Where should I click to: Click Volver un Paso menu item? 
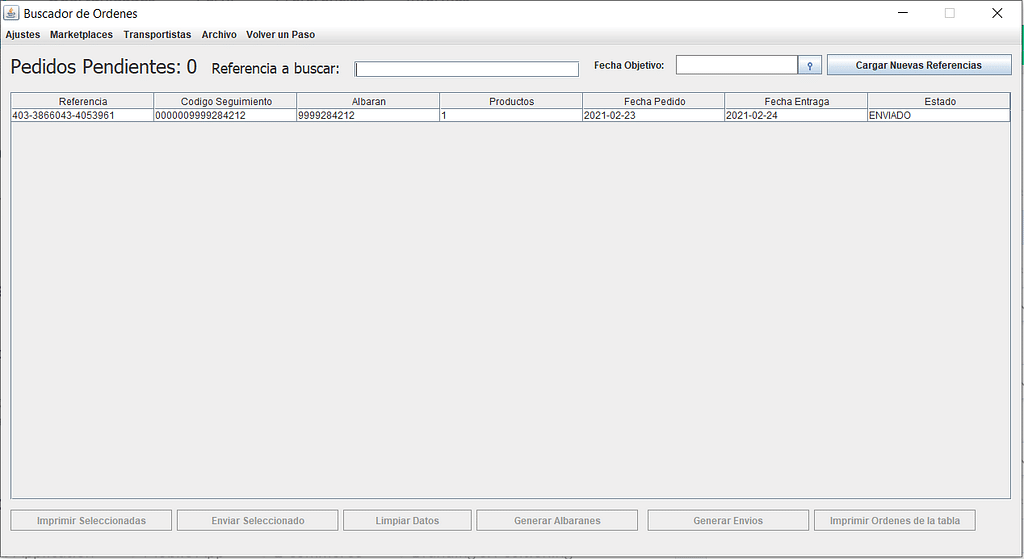[x=280, y=35]
